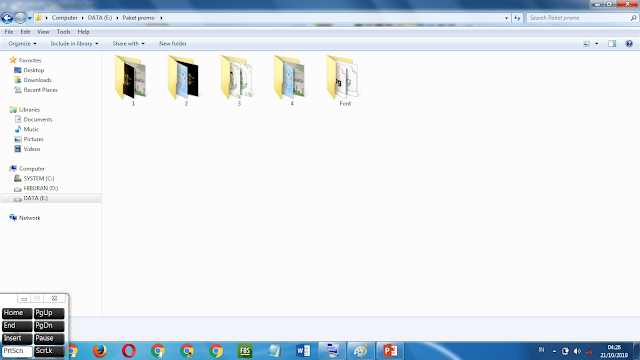Select the Font folder
Viewport: 640px width, 360px height.
pyautogui.click(x=344, y=80)
